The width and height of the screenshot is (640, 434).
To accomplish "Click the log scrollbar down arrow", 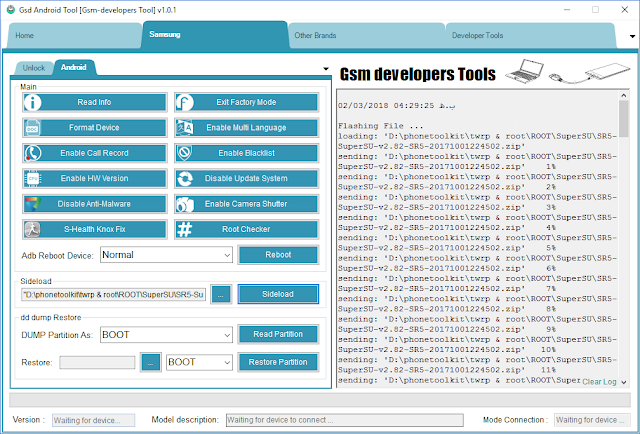I will pyautogui.click(x=624, y=382).
